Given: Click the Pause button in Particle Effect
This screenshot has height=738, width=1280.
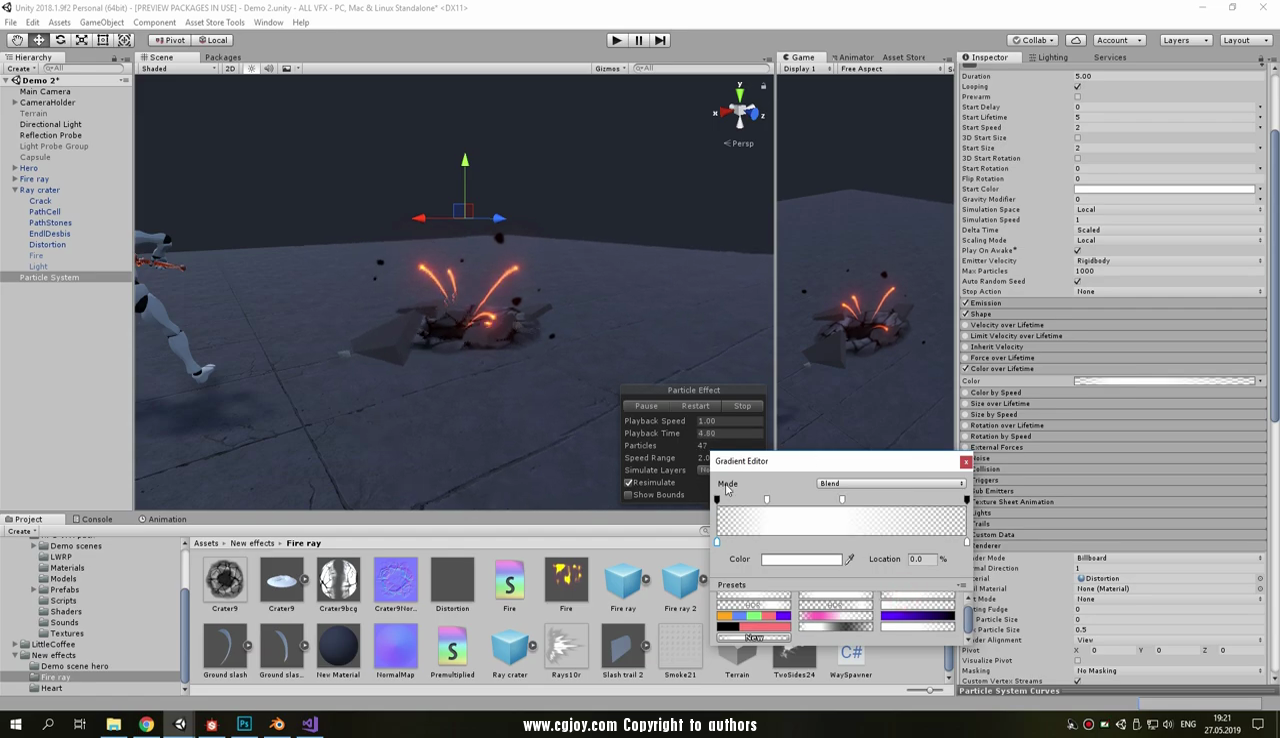Looking at the screenshot, I should tap(646, 406).
